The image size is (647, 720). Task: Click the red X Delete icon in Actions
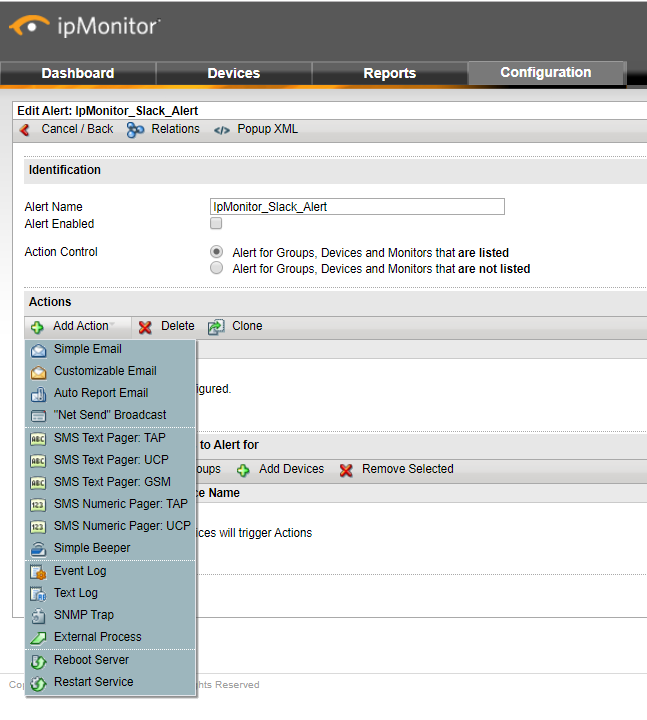(x=145, y=327)
